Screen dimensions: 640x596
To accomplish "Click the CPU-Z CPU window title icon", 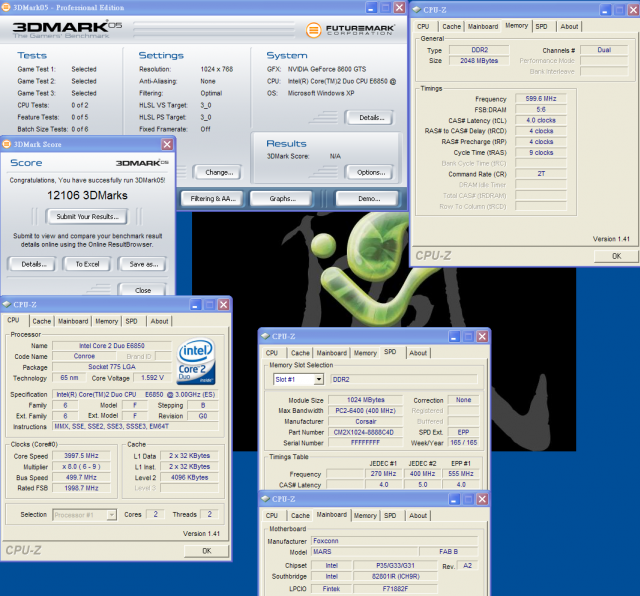I will [x=7, y=305].
